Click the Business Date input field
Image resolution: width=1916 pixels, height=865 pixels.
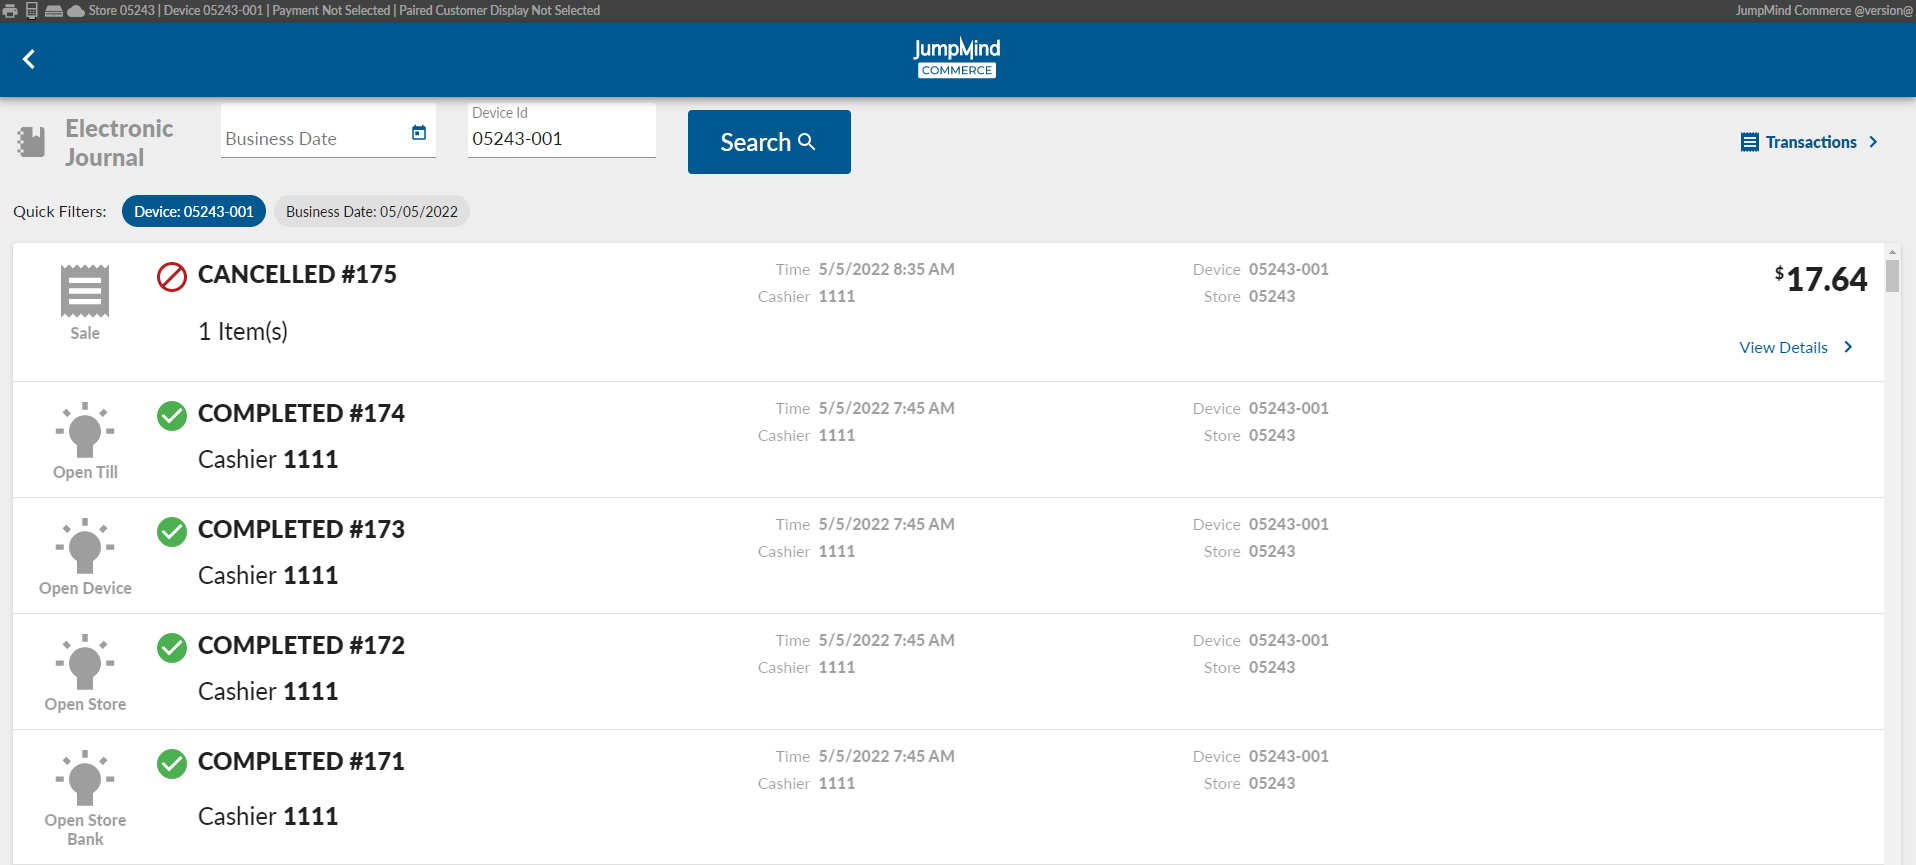coord(312,139)
